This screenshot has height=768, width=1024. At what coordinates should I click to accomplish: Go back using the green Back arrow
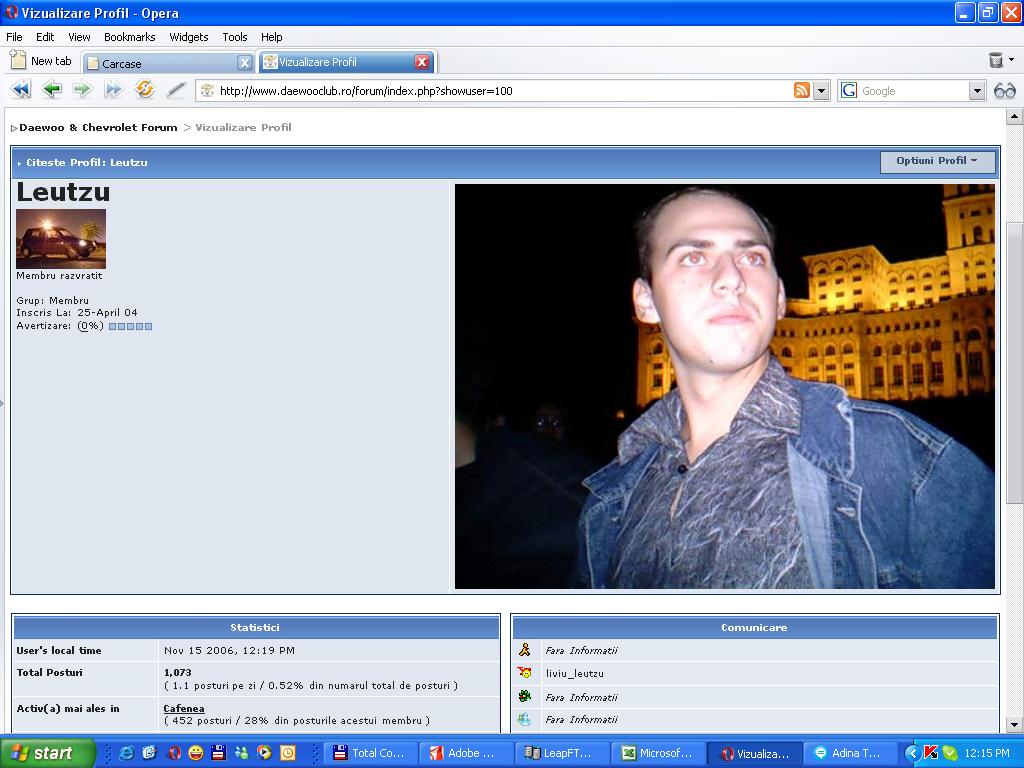(x=52, y=90)
